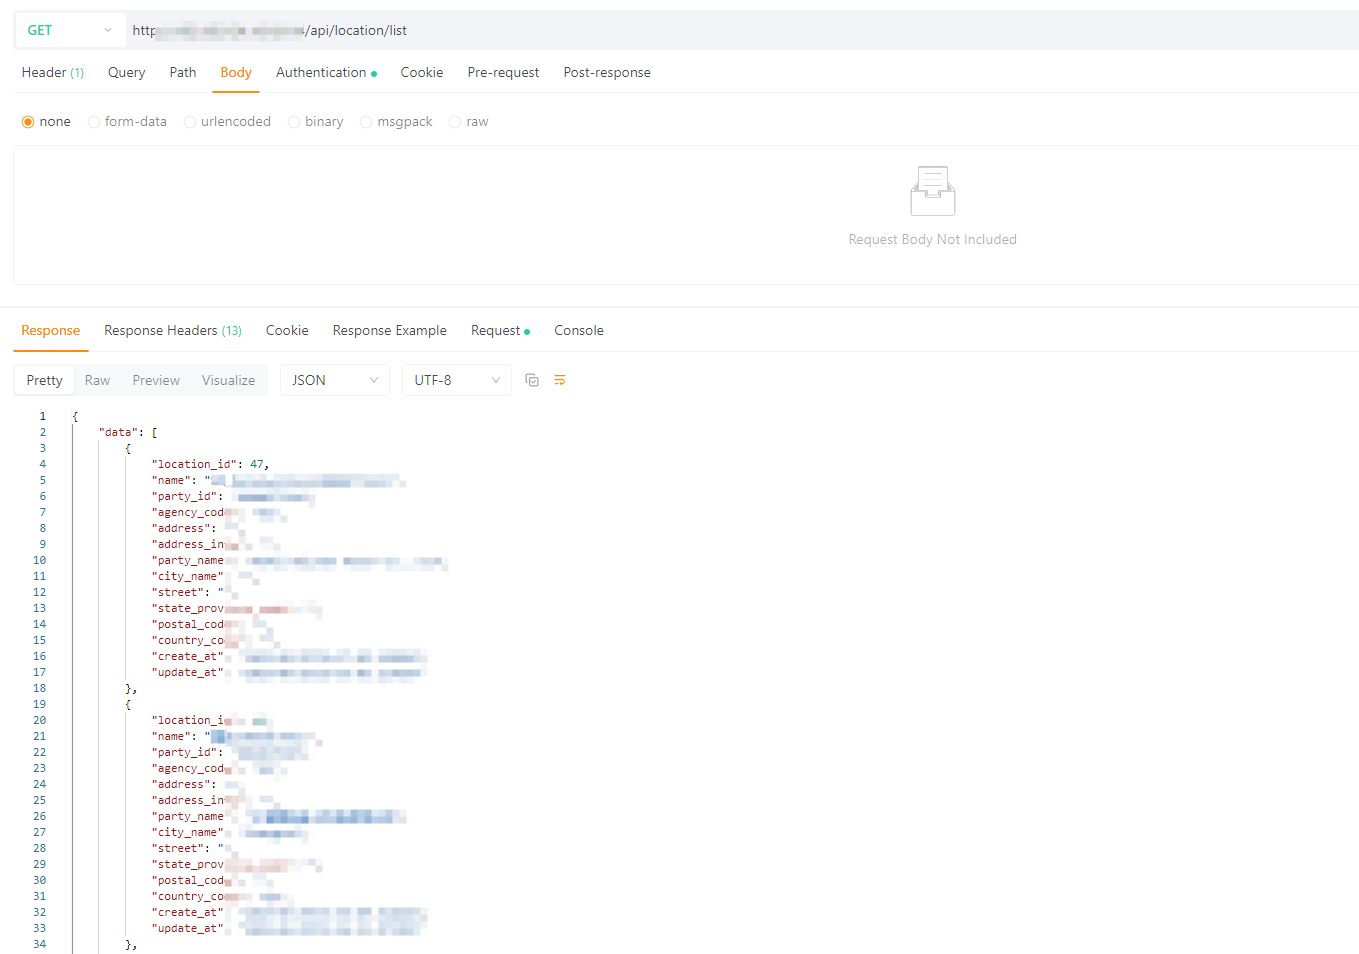Open the Response Example tab
This screenshot has width=1359, height=954.
point(389,331)
